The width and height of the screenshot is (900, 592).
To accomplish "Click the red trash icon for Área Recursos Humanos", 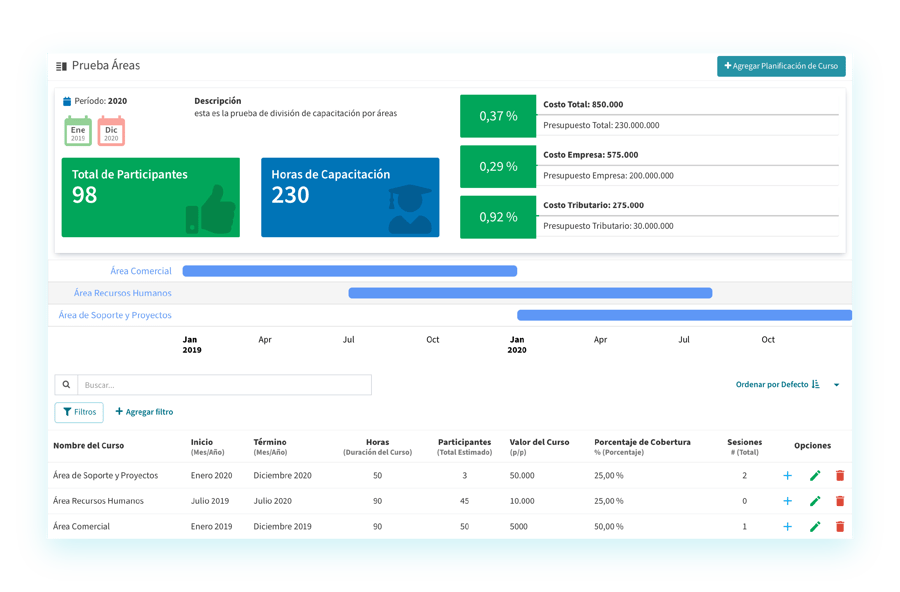I will pos(840,501).
